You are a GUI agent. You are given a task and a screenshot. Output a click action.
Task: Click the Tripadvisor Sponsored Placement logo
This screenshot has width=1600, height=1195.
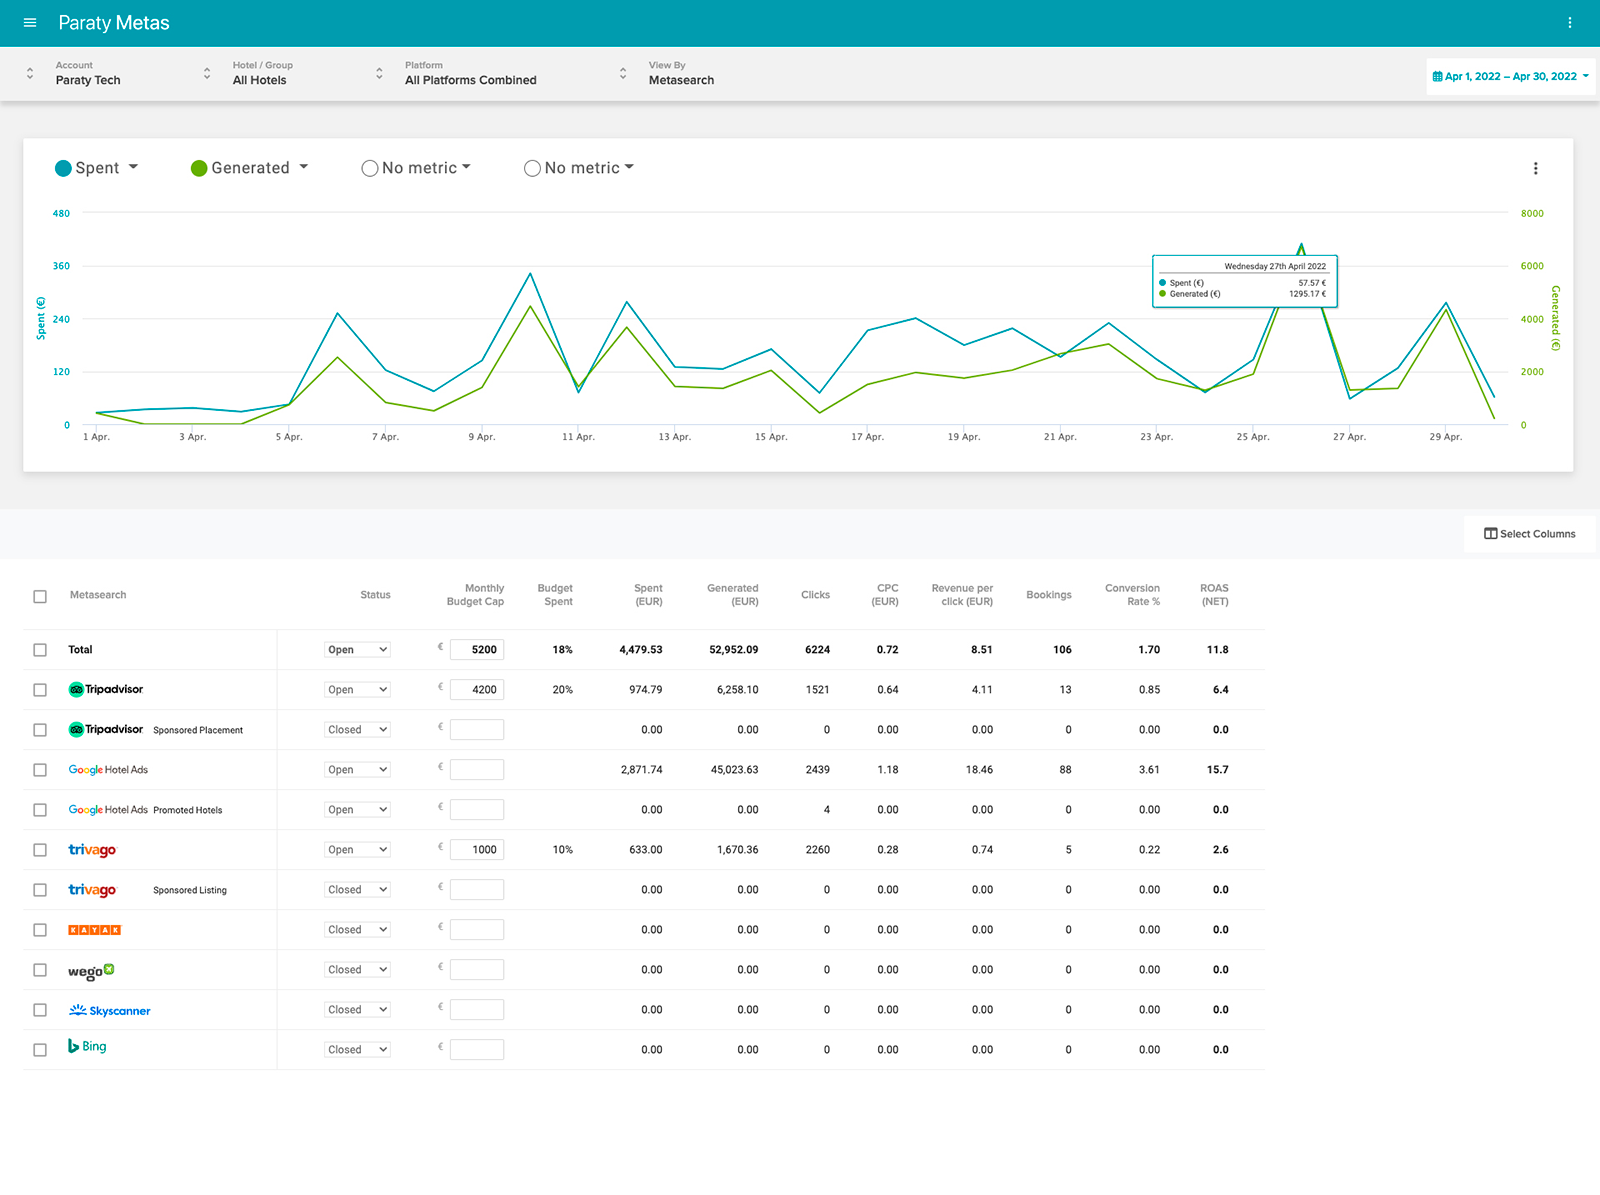pos(105,729)
